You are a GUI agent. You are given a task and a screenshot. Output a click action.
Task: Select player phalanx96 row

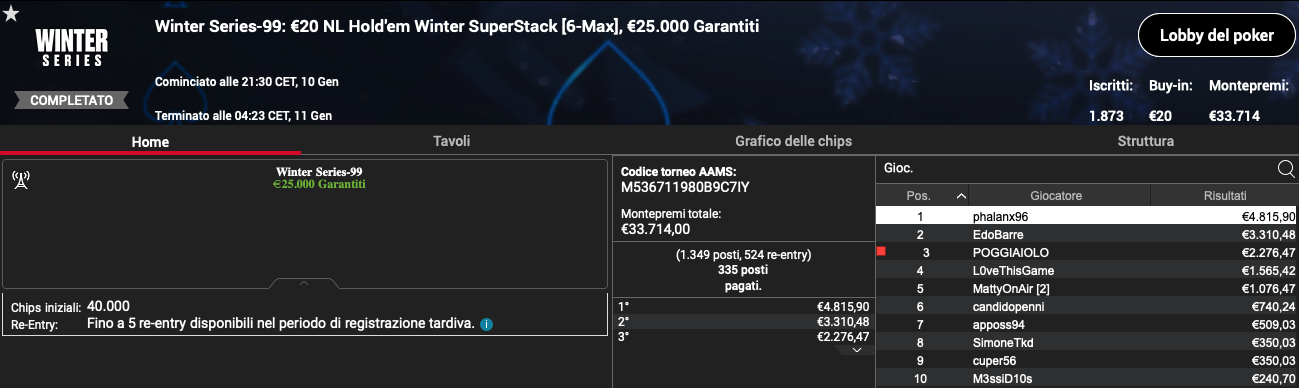pyautogui.click(x=1087, y=216)
